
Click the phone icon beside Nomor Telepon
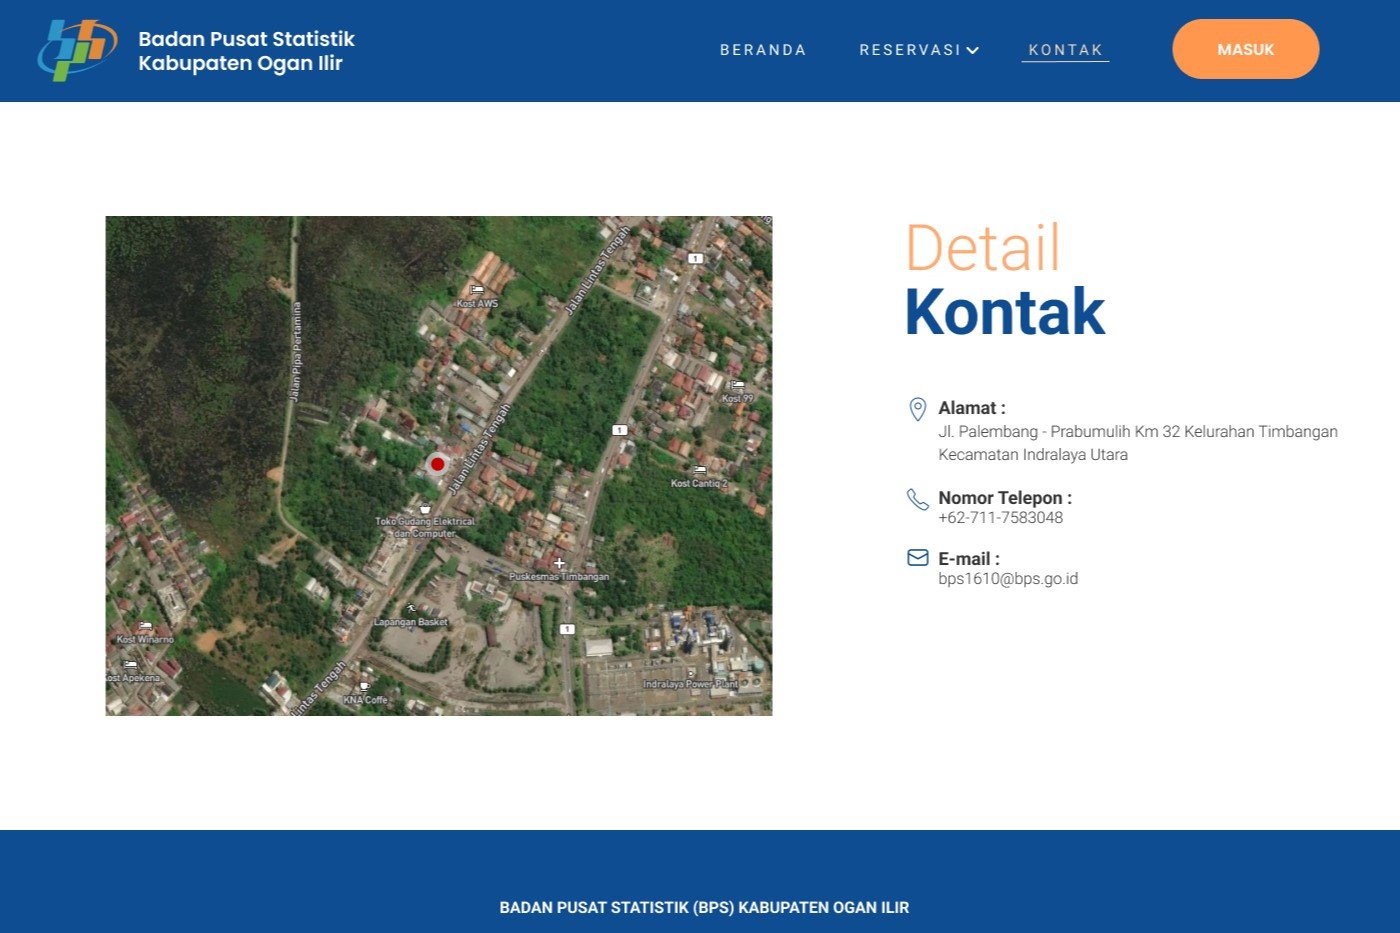(x=917, y=499)
